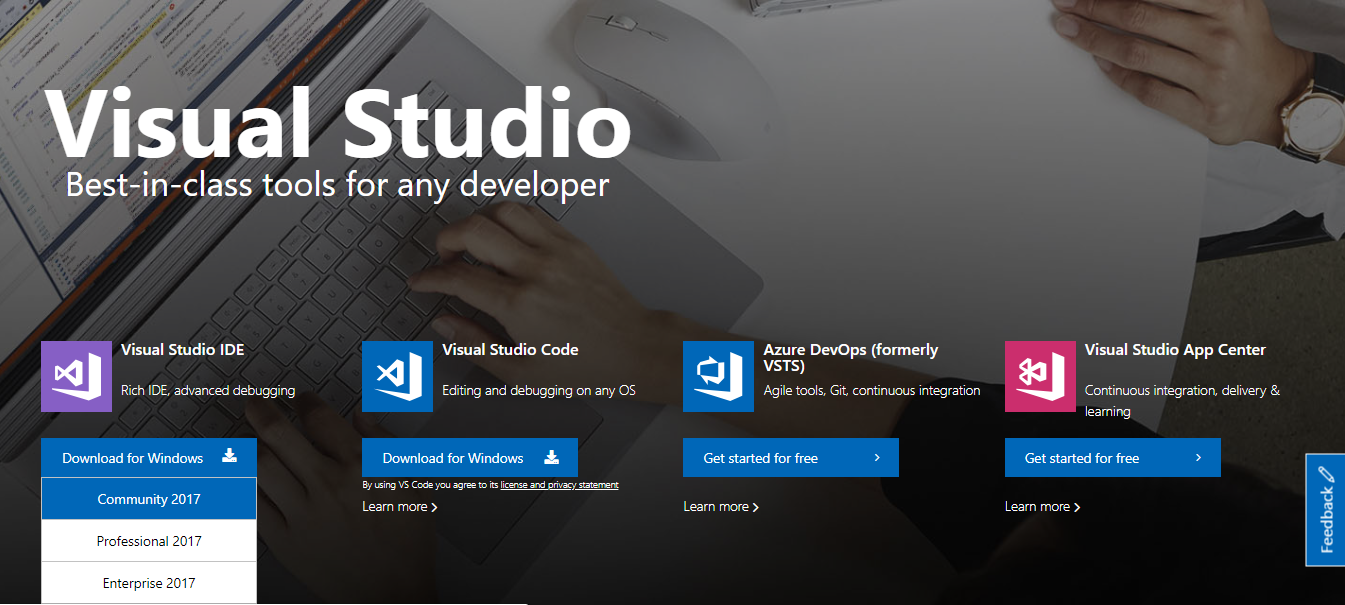Click the pink Visual Studio App Center logo

tap(1040, 376)
